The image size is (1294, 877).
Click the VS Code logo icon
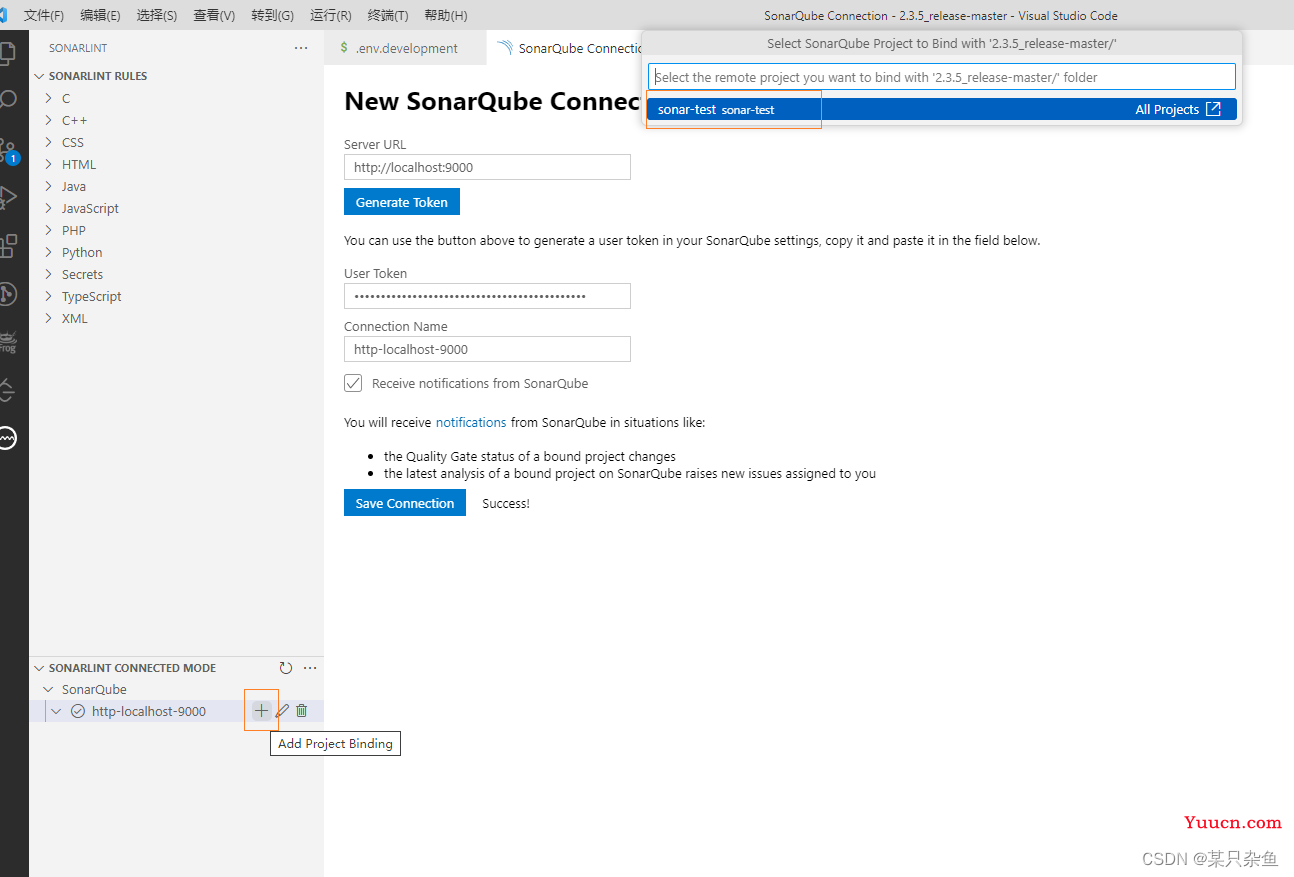click(x=4, y=16)
